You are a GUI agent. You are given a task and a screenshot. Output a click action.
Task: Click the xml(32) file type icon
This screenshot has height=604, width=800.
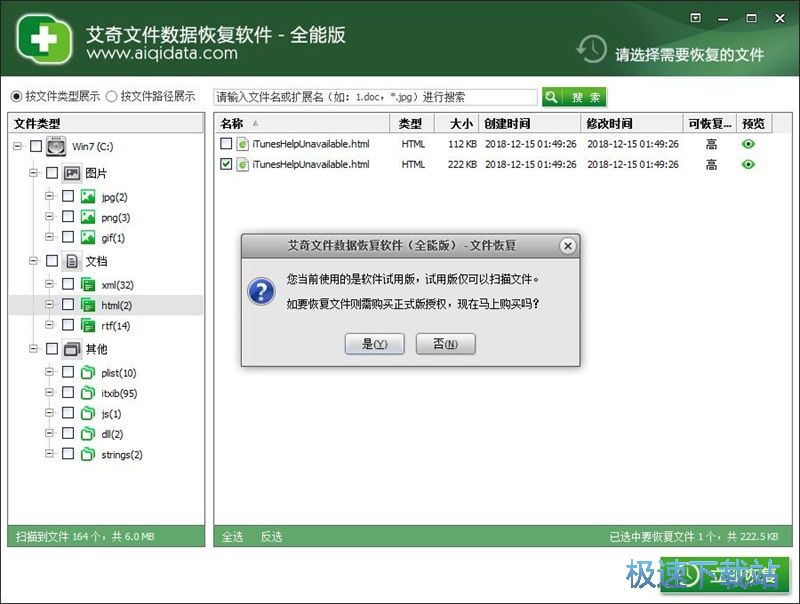pos(88,284)
